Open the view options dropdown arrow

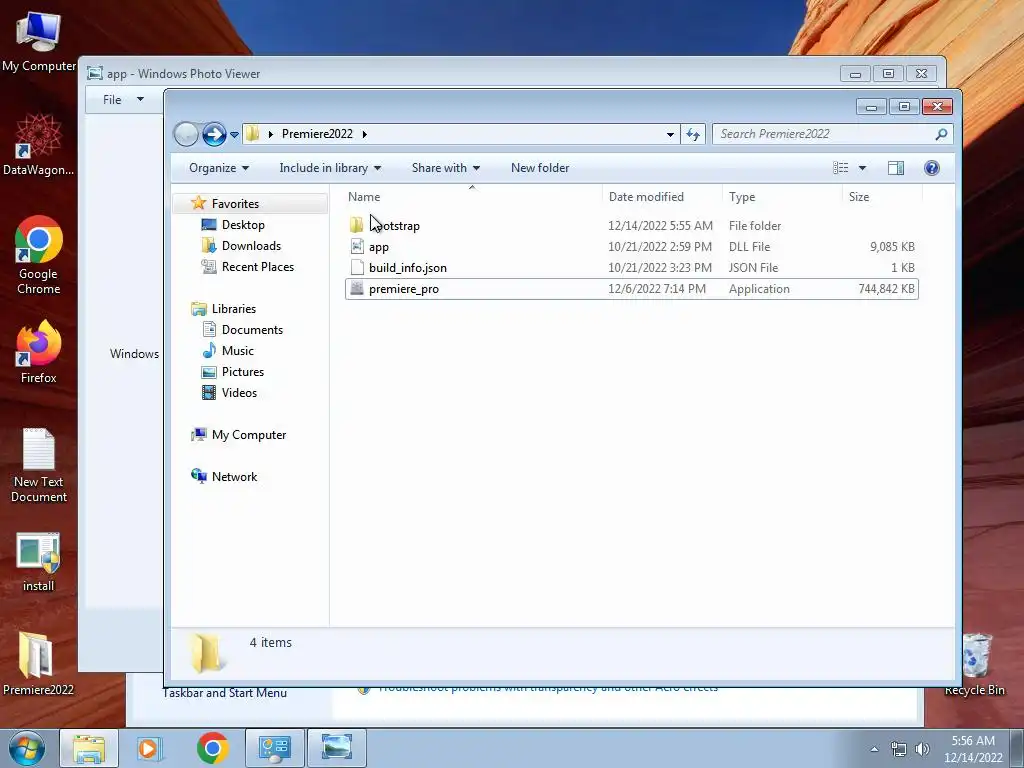coord(862,168)
